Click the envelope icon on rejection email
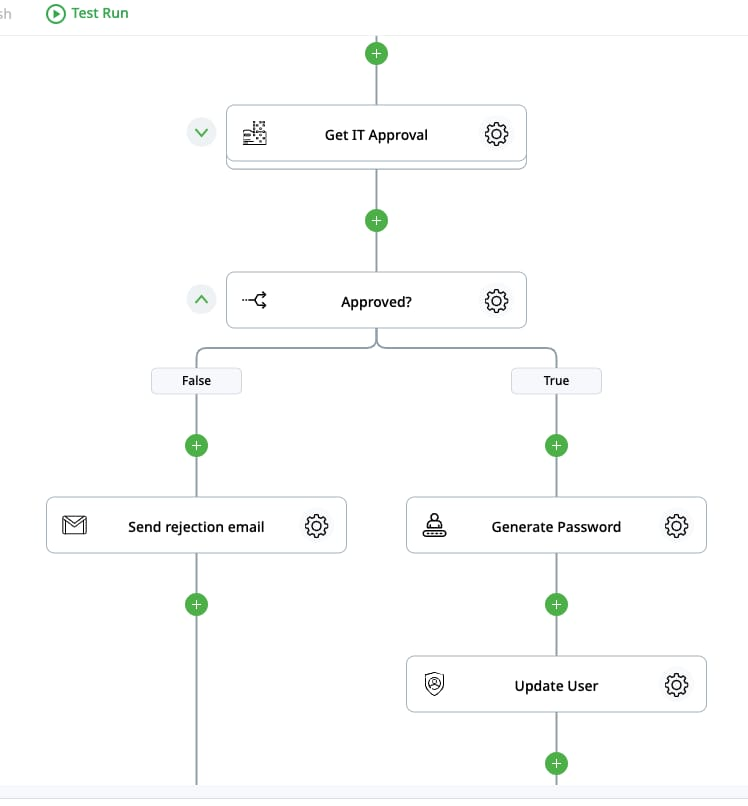Image resolution: width=748 pixels, height=806 pixels. pos(75,526)
